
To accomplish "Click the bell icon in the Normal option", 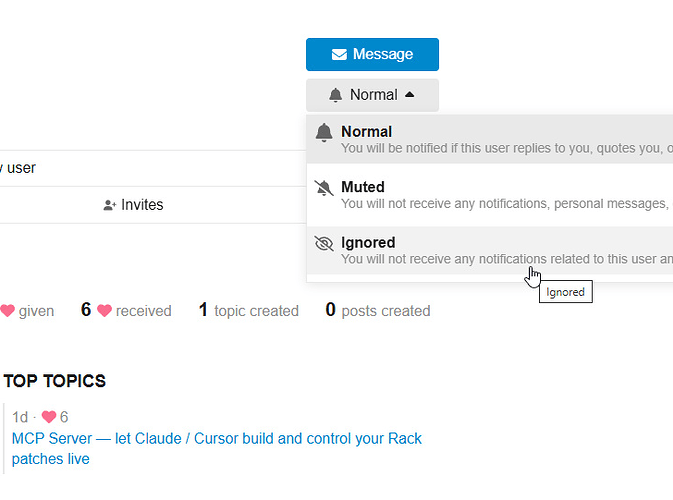I will (323, 132).
